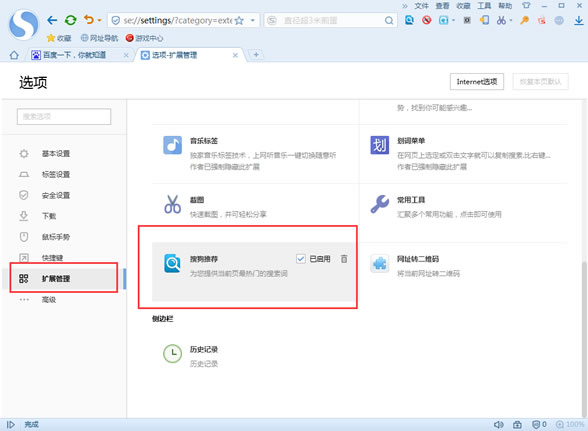Click the search options input field
Screen dimensions: 588x431
coord(64,117)
